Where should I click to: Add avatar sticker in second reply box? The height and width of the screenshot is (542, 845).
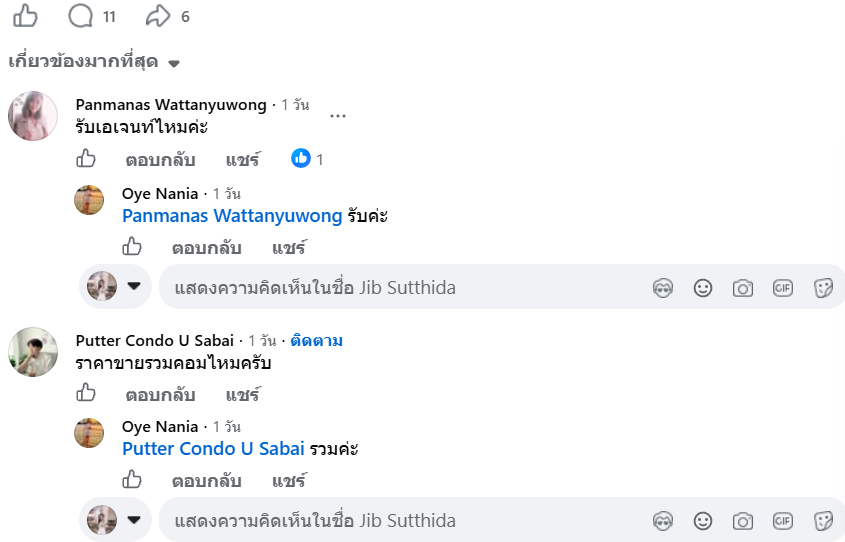(x=663, y=521)
